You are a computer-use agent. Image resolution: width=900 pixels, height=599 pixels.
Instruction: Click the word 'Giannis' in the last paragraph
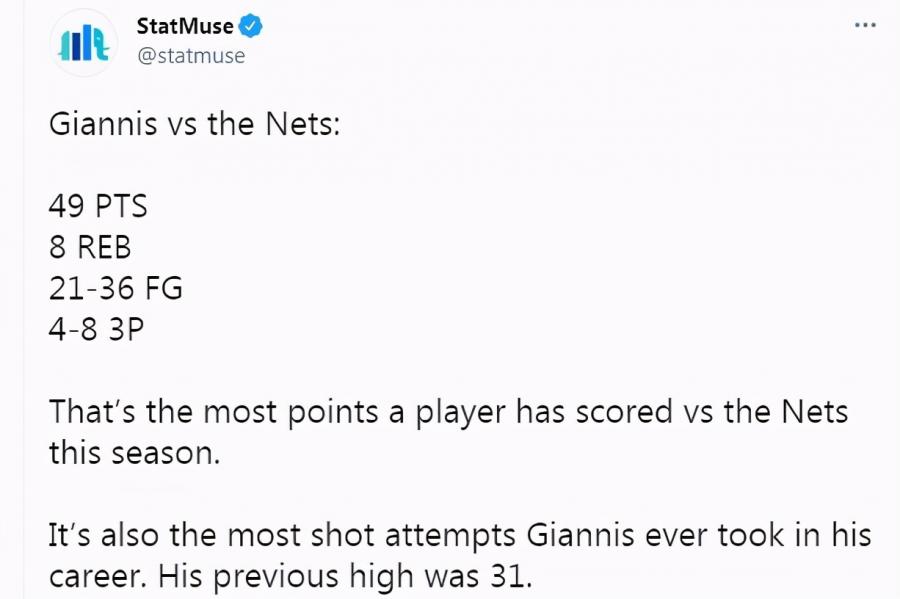tap(580, 535)
